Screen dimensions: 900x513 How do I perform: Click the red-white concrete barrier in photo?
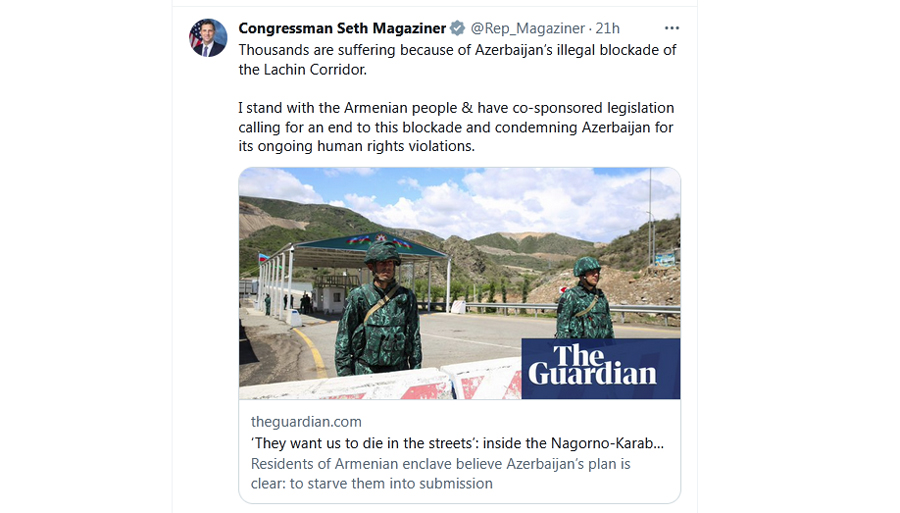380,382
